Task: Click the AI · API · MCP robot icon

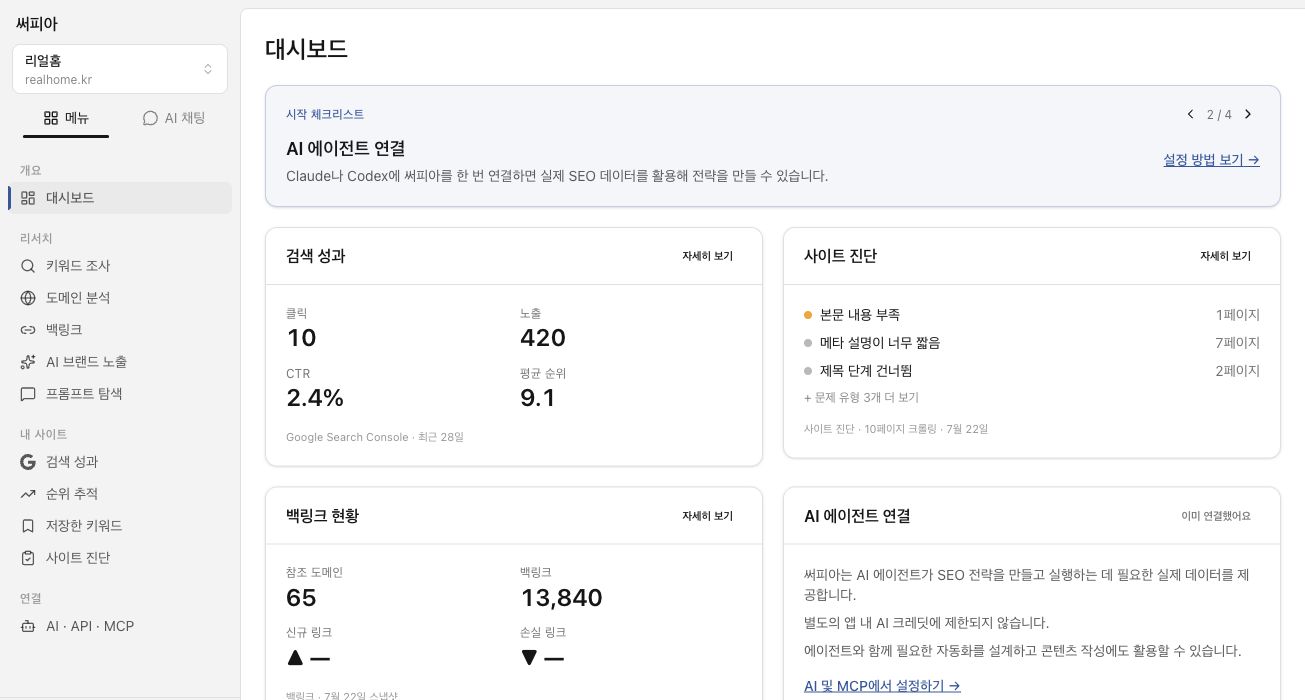Action: pyautogui.click(x=28, y=626)
